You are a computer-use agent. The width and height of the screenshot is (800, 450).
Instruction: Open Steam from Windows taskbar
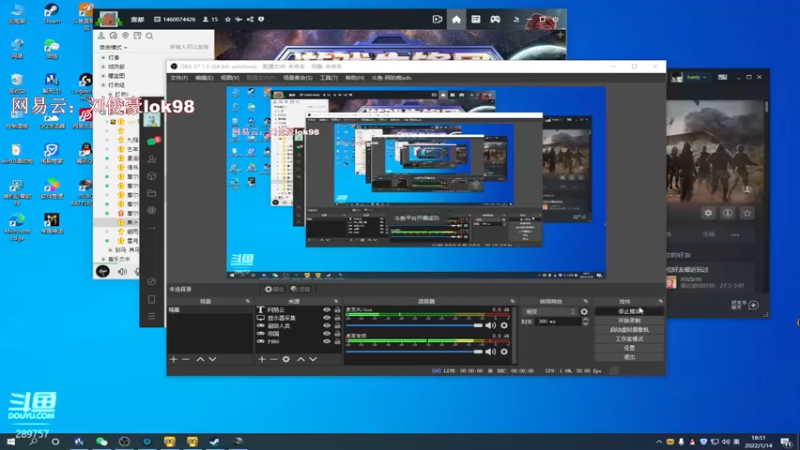tap(214, 441)
